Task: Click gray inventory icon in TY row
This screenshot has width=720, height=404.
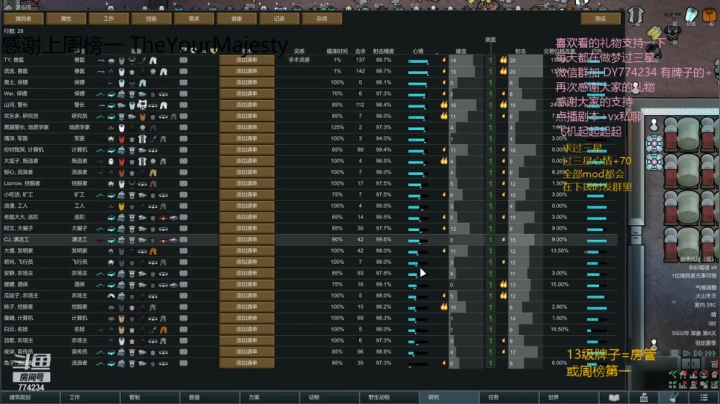Action: click(183, 60)
